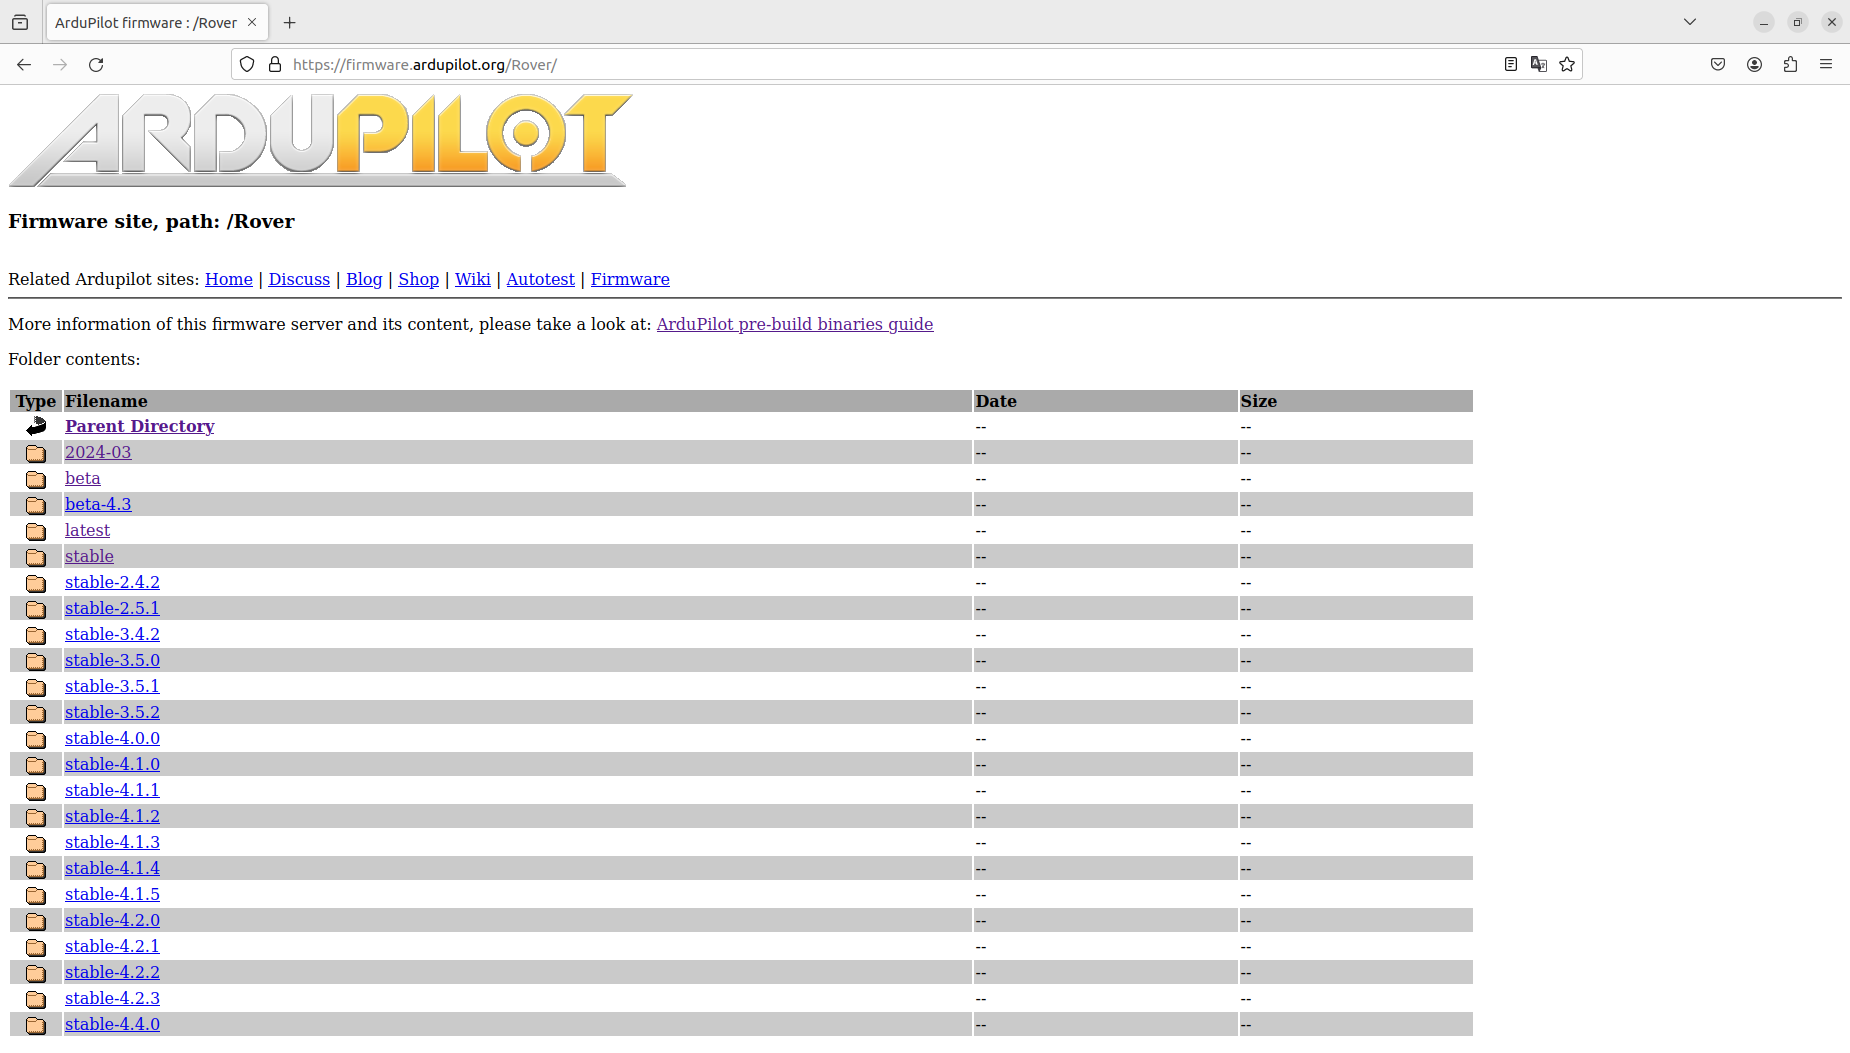Click the folder icon beside beta
The image size is (1850, 1053).
(36, 479)
